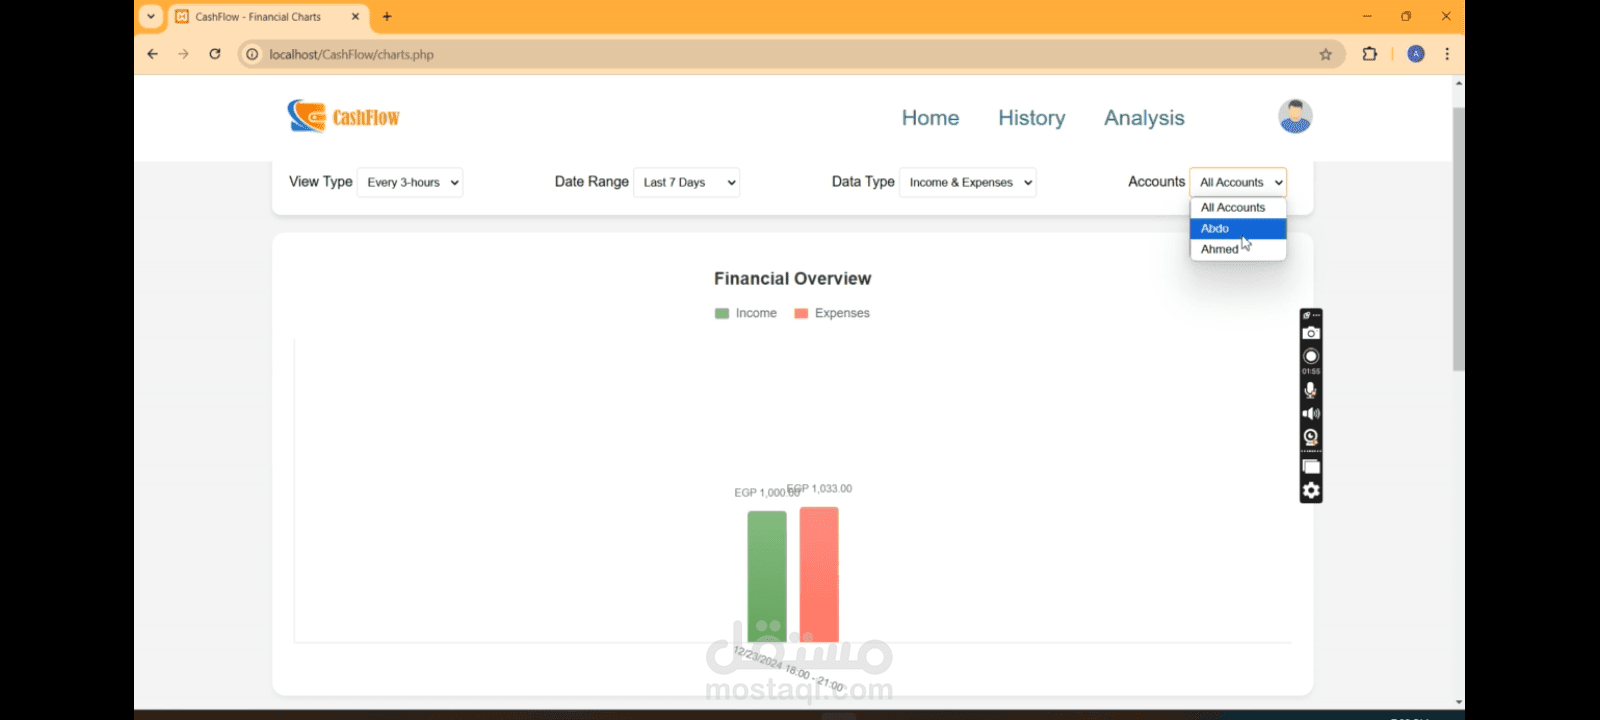
Task: View site information icon in address bar
Action: tap(253, 54)
